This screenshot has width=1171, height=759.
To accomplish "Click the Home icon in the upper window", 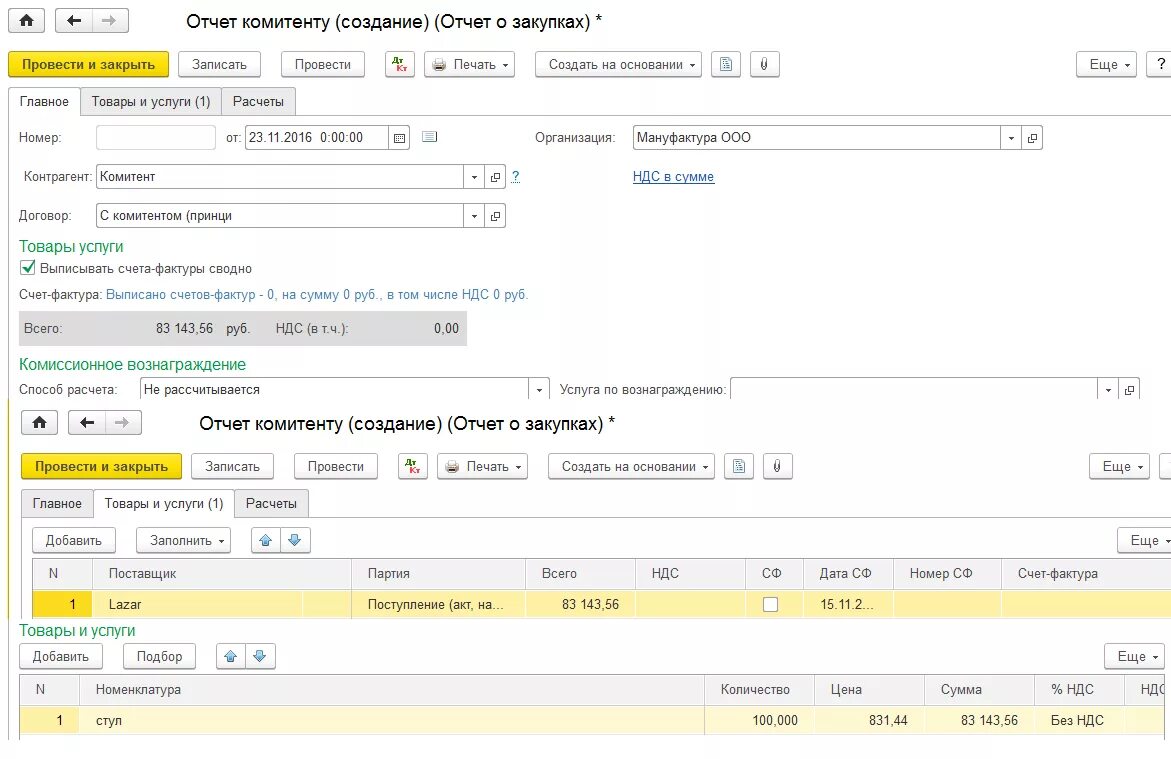I will click(x=27, y=20).
